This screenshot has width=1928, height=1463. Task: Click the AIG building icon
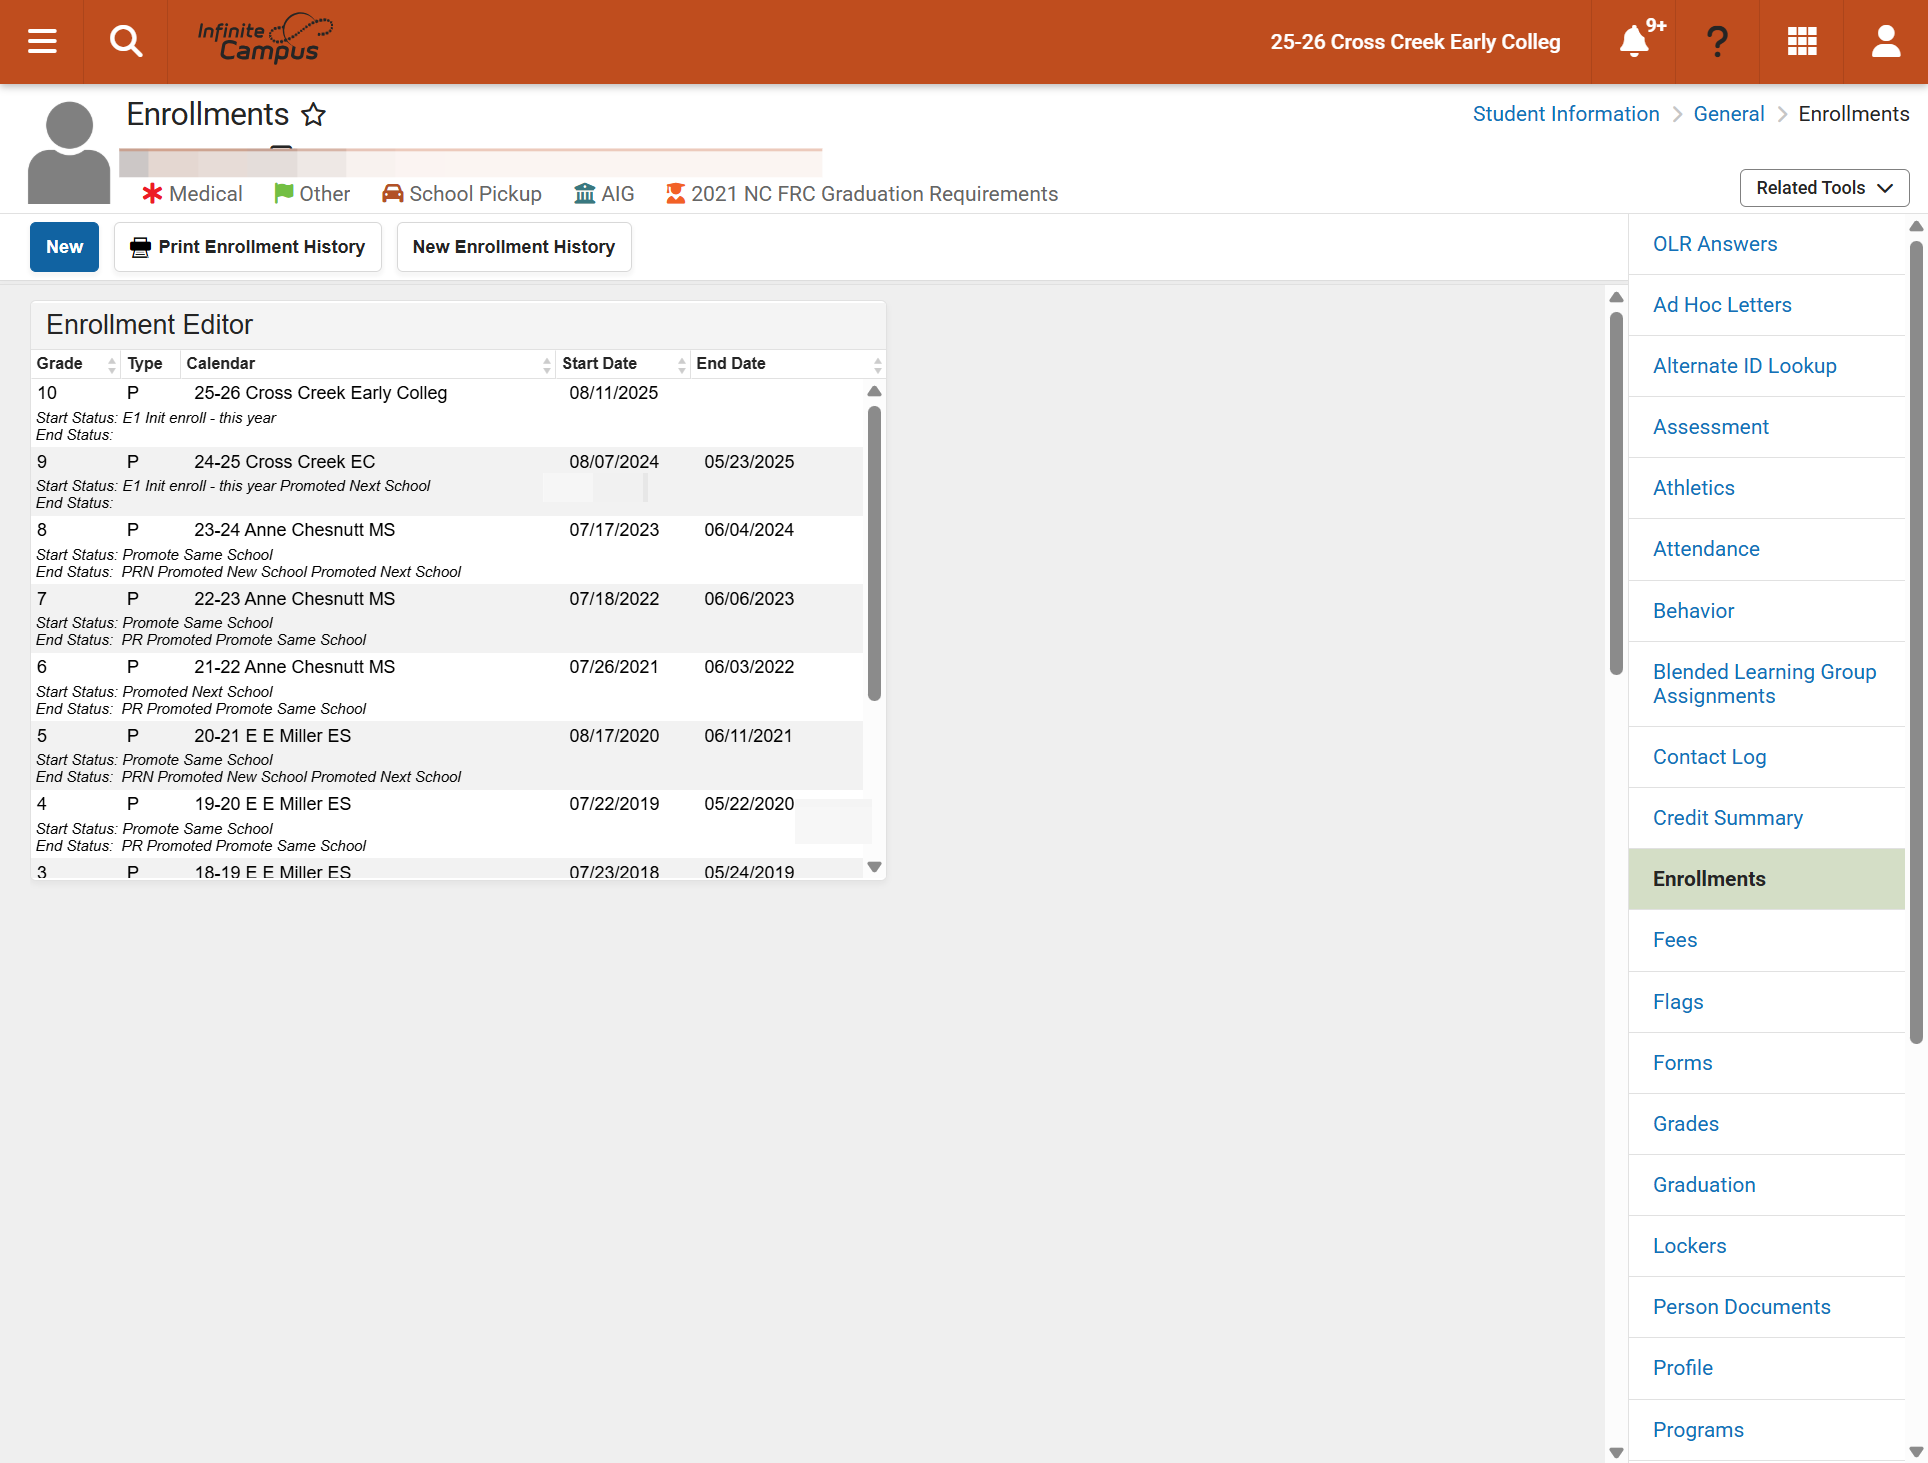585,193
